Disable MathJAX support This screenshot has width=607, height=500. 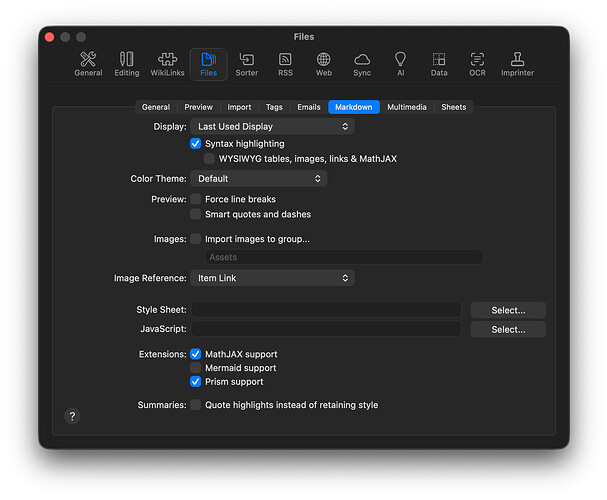coord(195,354)
